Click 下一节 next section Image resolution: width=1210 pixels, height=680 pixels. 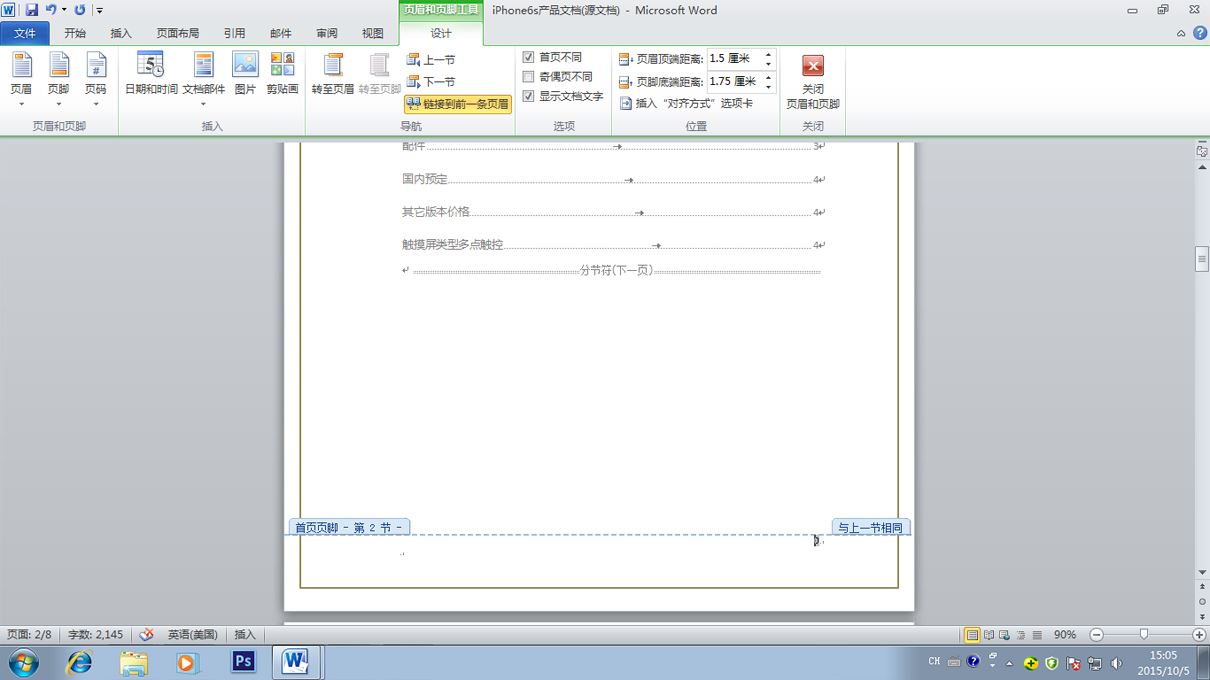pyautogui.click(x=431, y=82)
